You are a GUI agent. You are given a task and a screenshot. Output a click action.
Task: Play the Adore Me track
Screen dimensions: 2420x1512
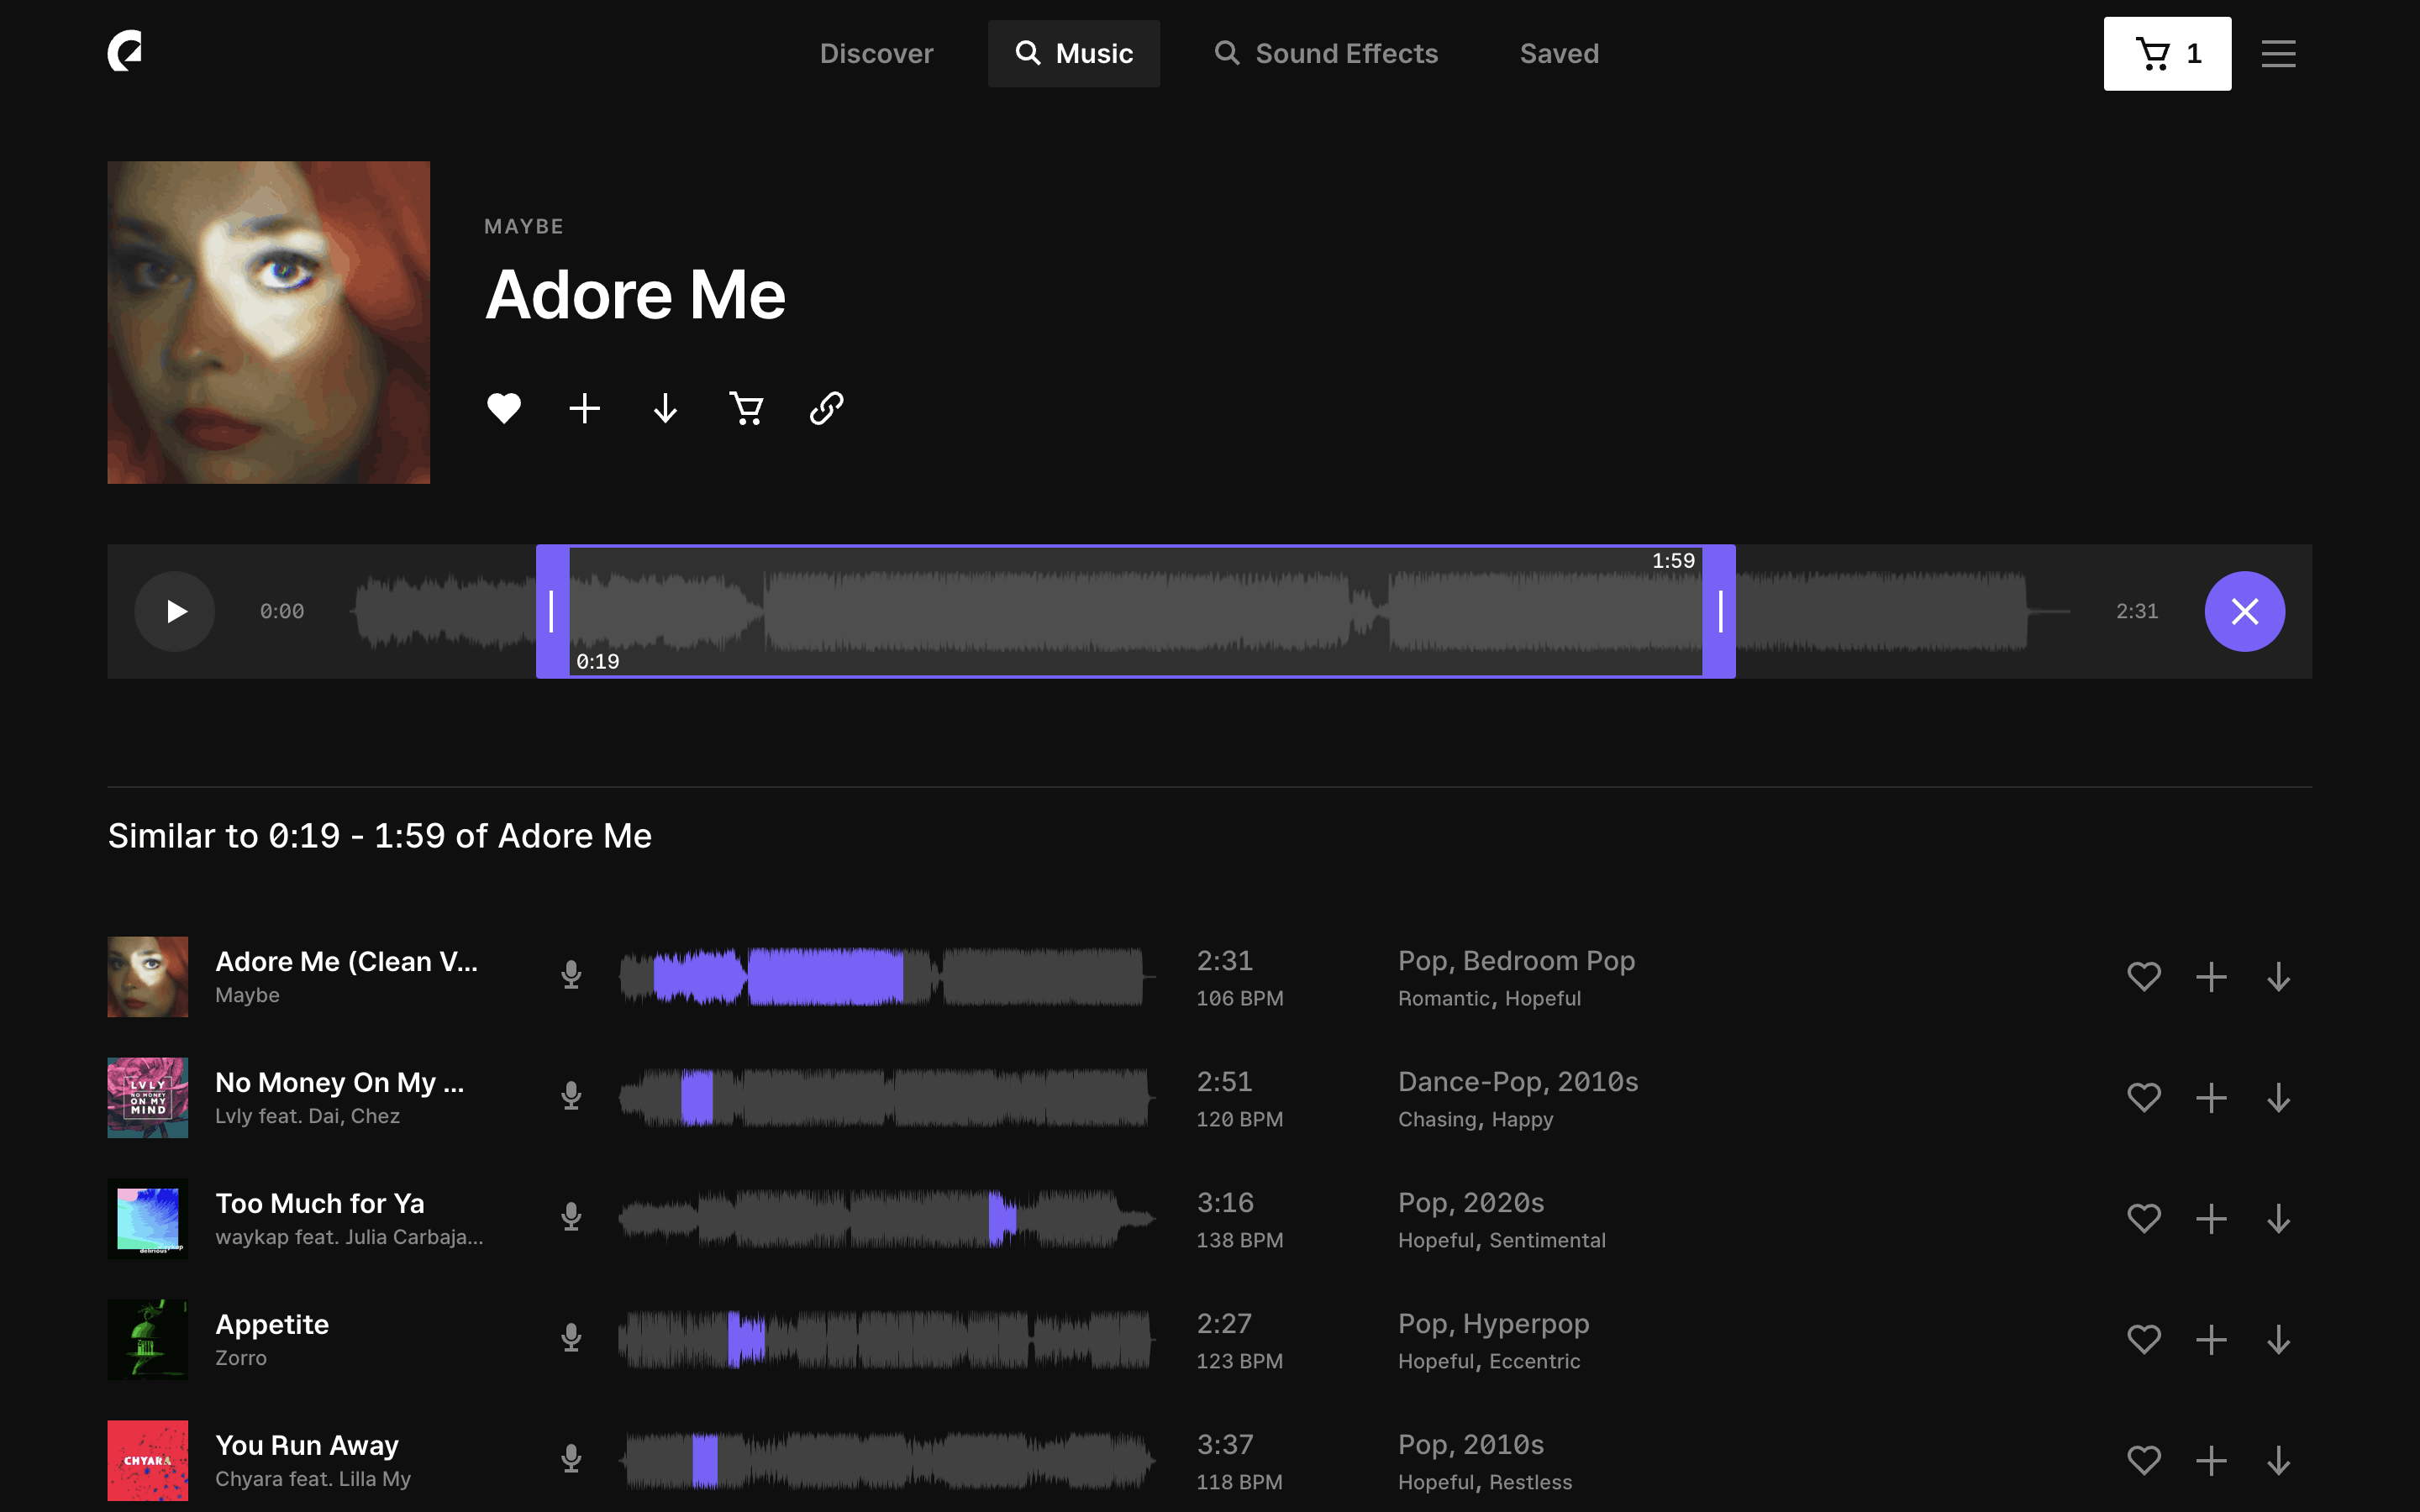(175, 611)
